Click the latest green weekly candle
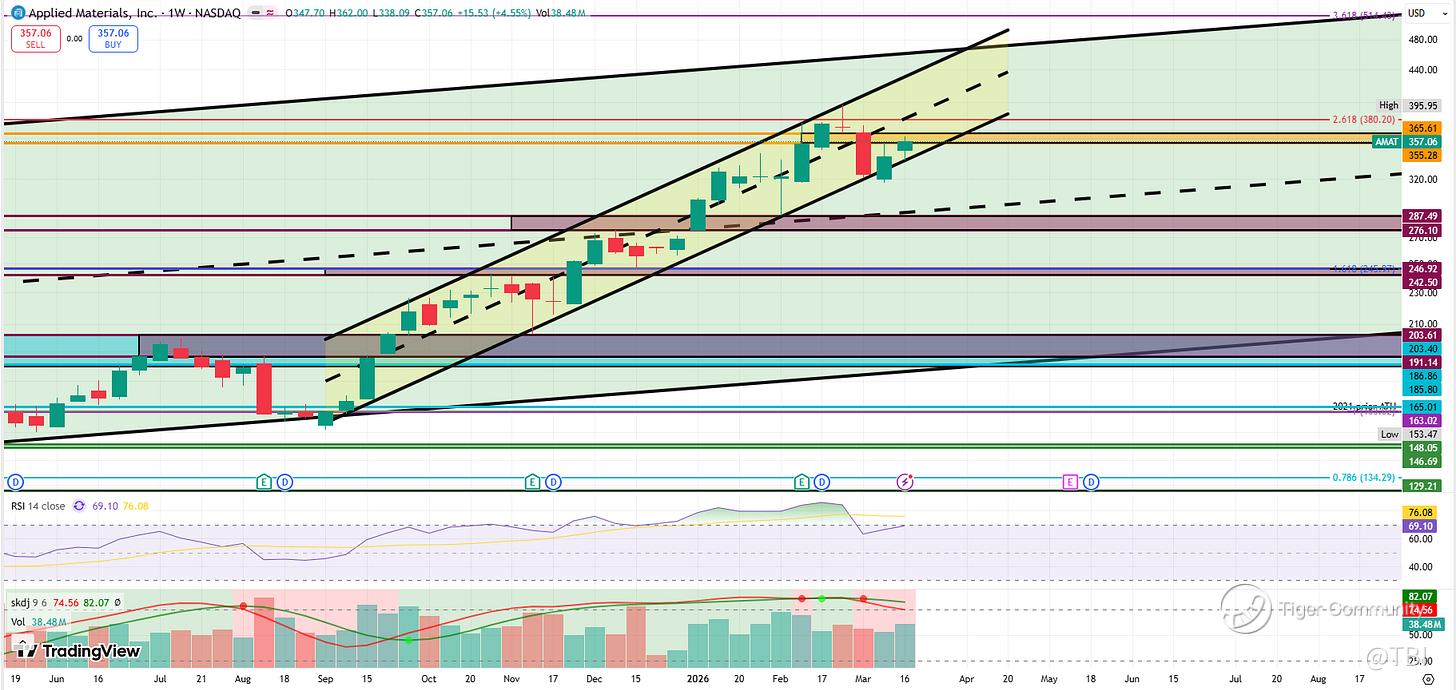 pos(905,146)
